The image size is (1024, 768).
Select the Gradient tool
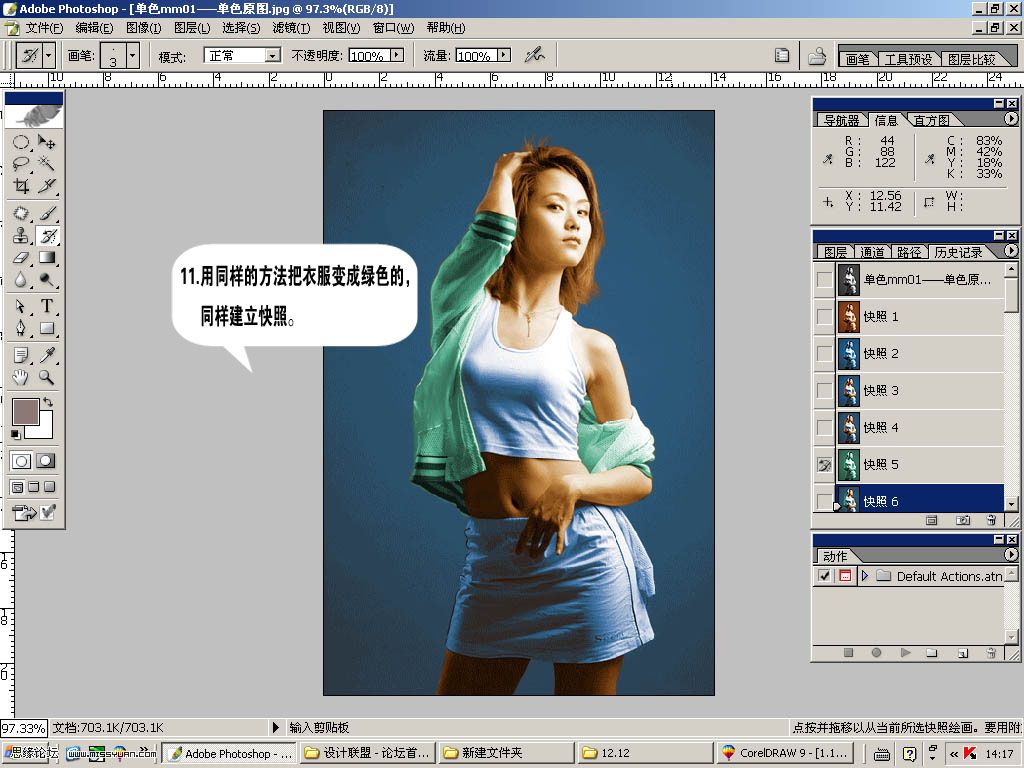point(46,258)
